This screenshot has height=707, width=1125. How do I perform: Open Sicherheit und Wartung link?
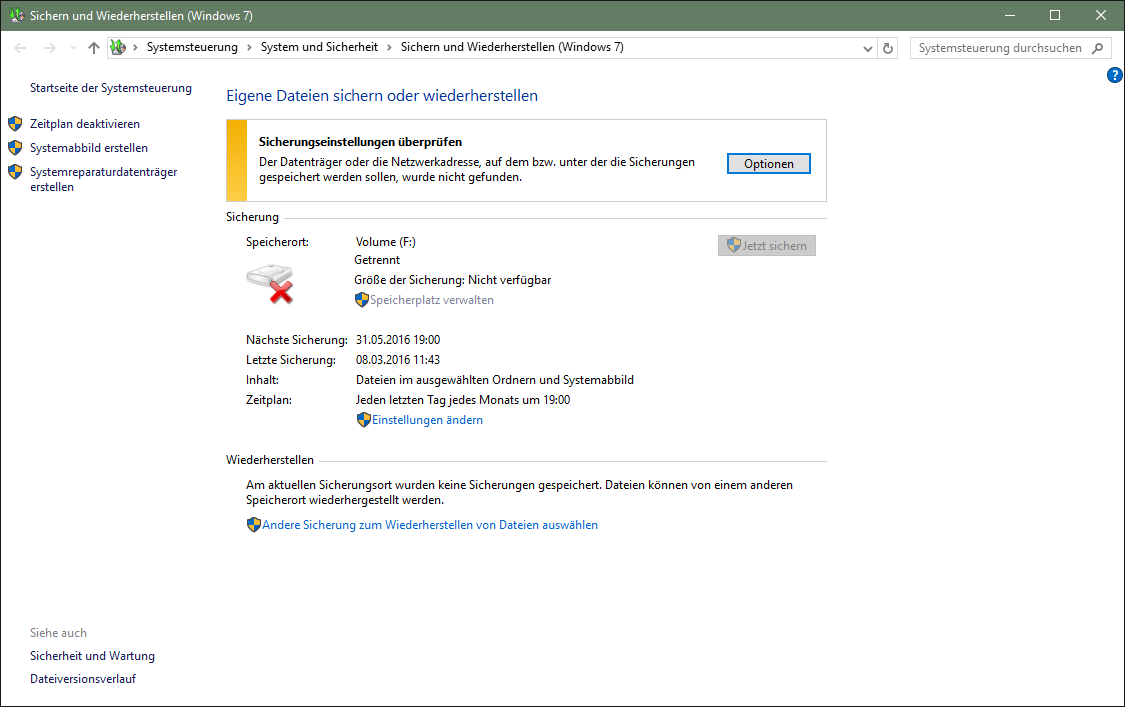coord(93,656)
